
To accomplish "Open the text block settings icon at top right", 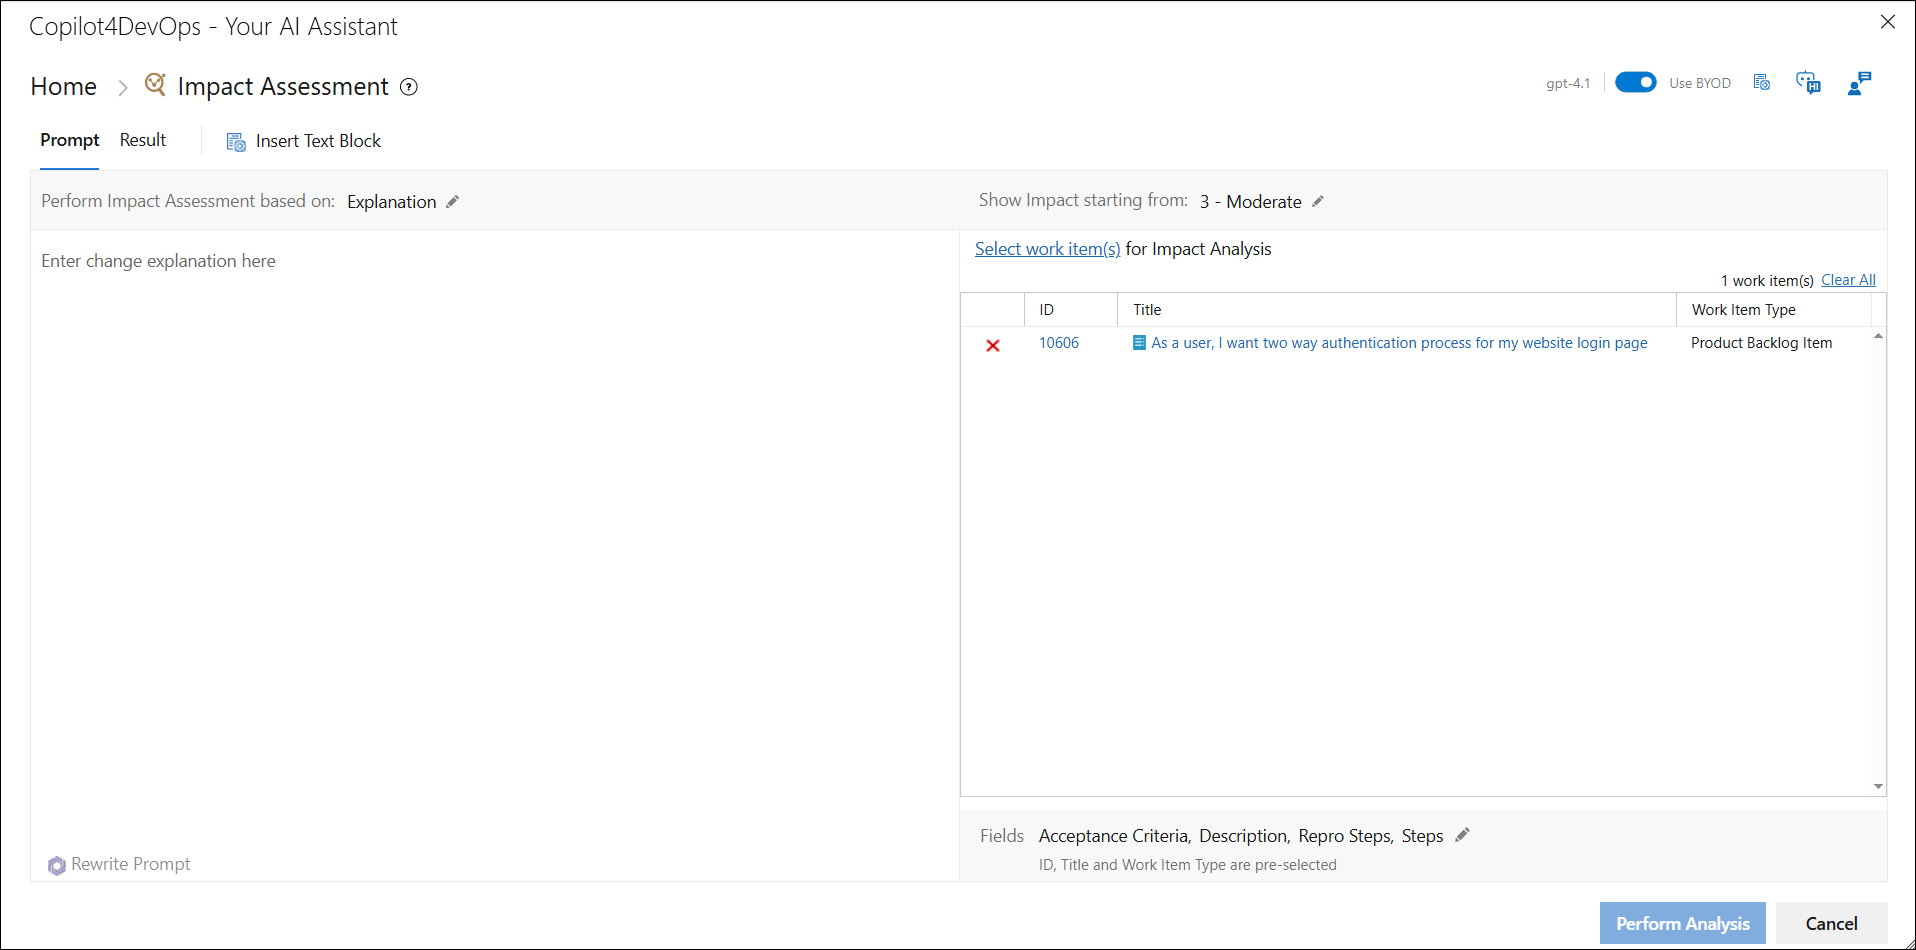I will (1762, 83).
